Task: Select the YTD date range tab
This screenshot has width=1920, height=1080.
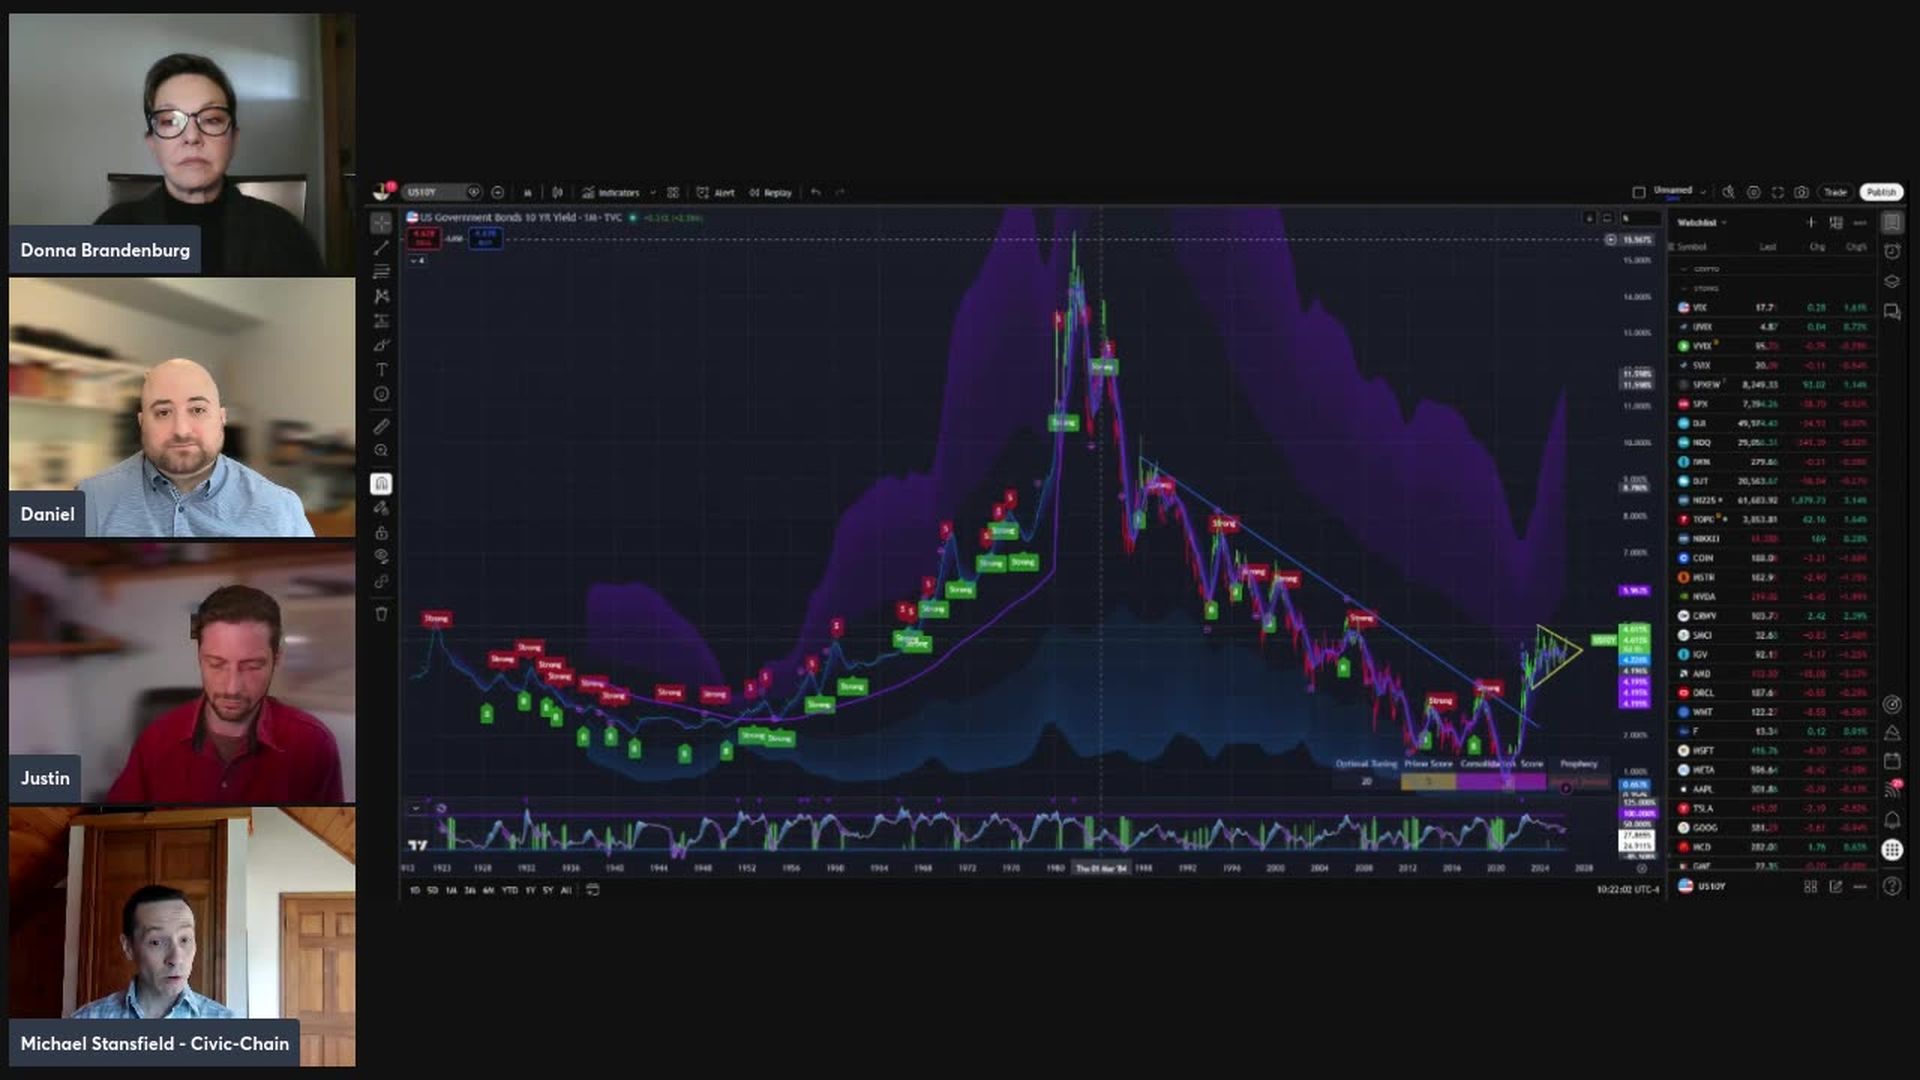Action: coord(509,890)
